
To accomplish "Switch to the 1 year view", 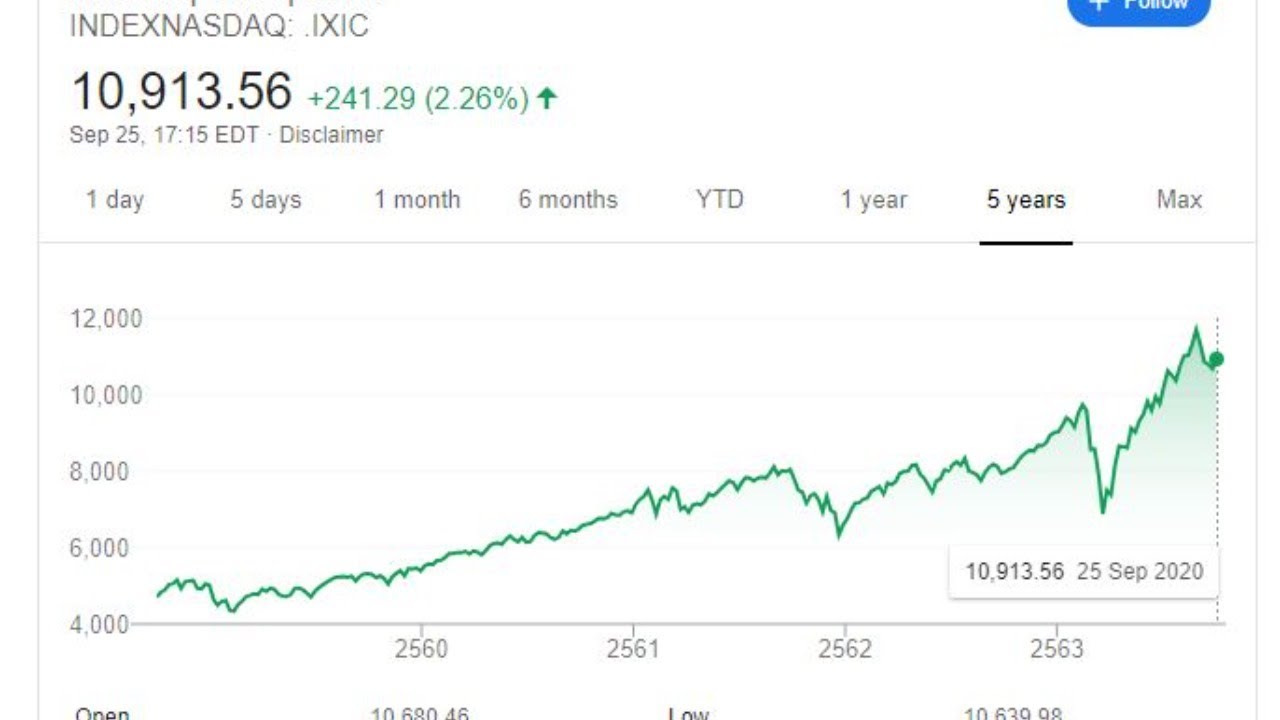I will point(874,200).
